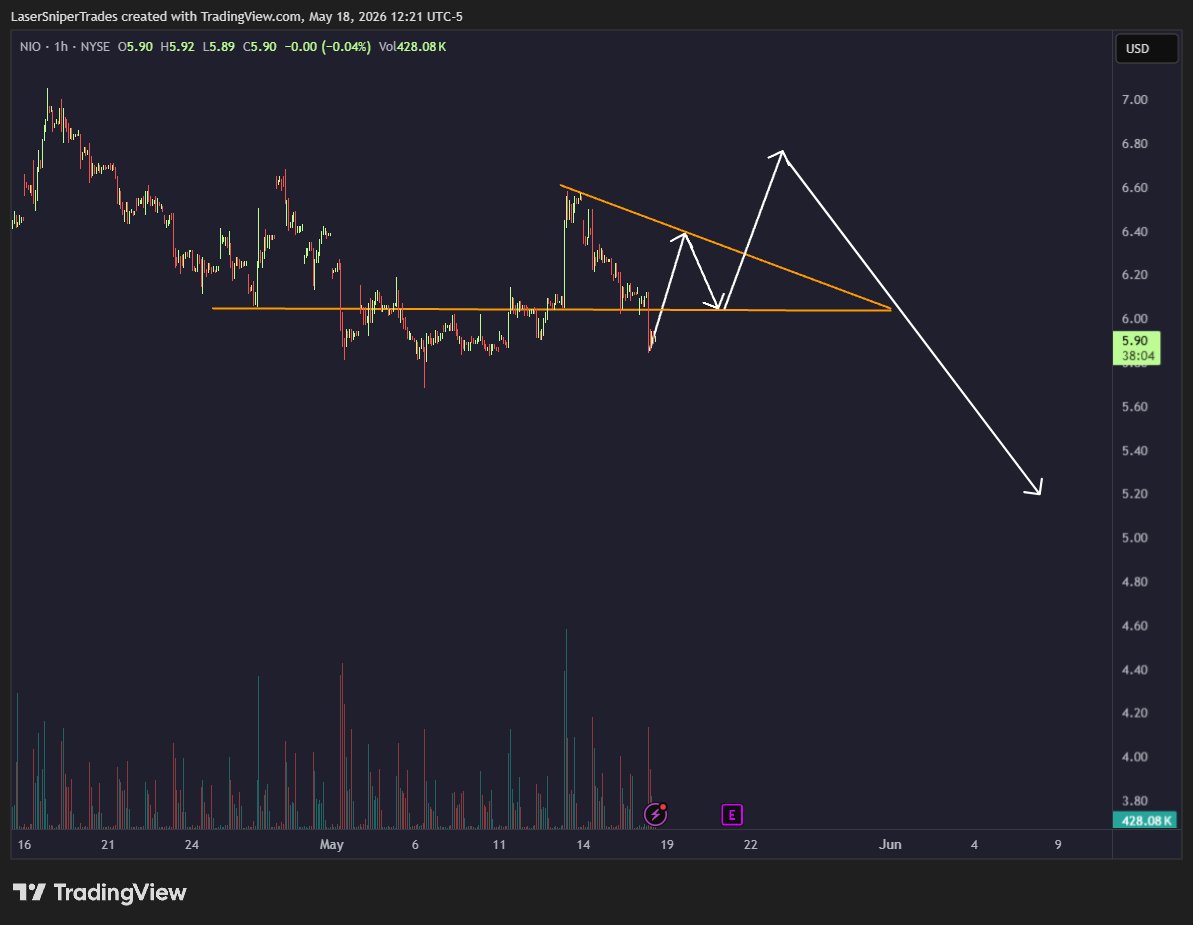The height and width of the screenshot is (925, 1193).
Task: Click the 6.00 price axis label
Action: point(1134,319)
